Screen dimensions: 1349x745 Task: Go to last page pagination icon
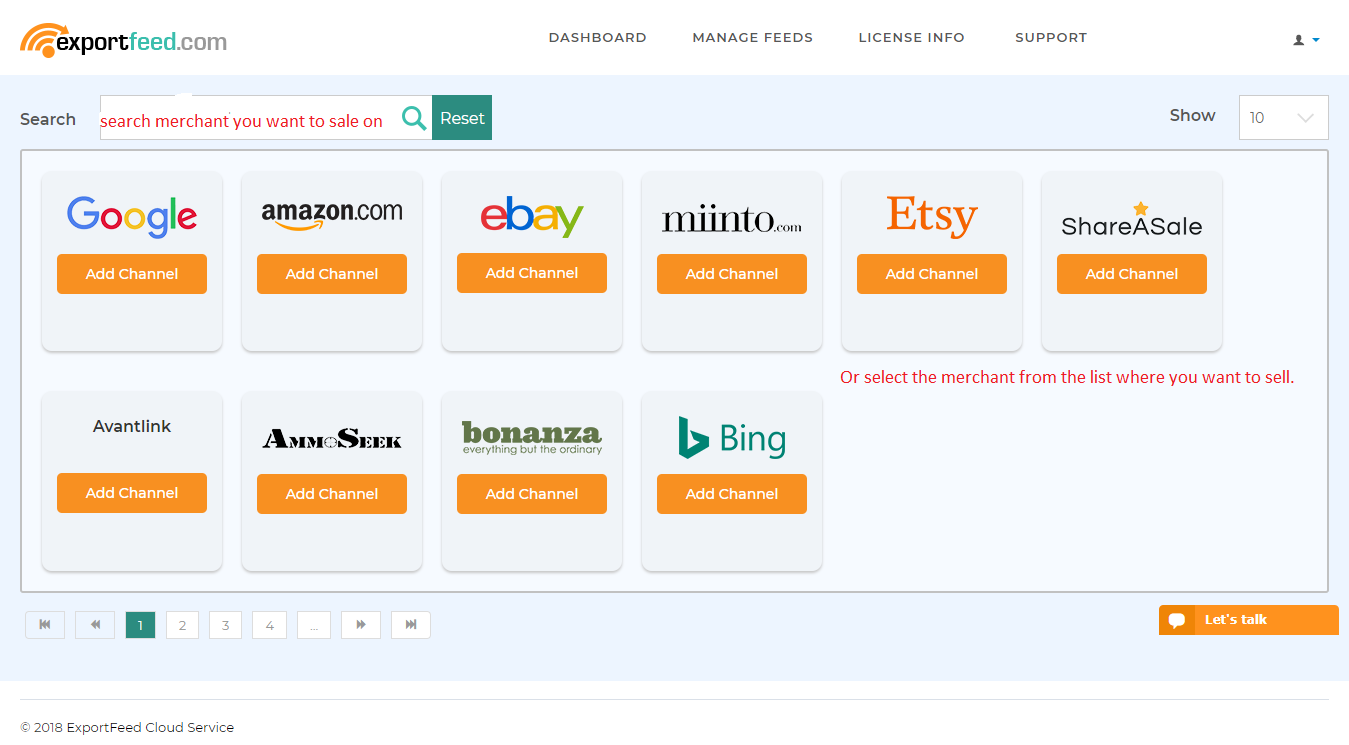[411, 625]
